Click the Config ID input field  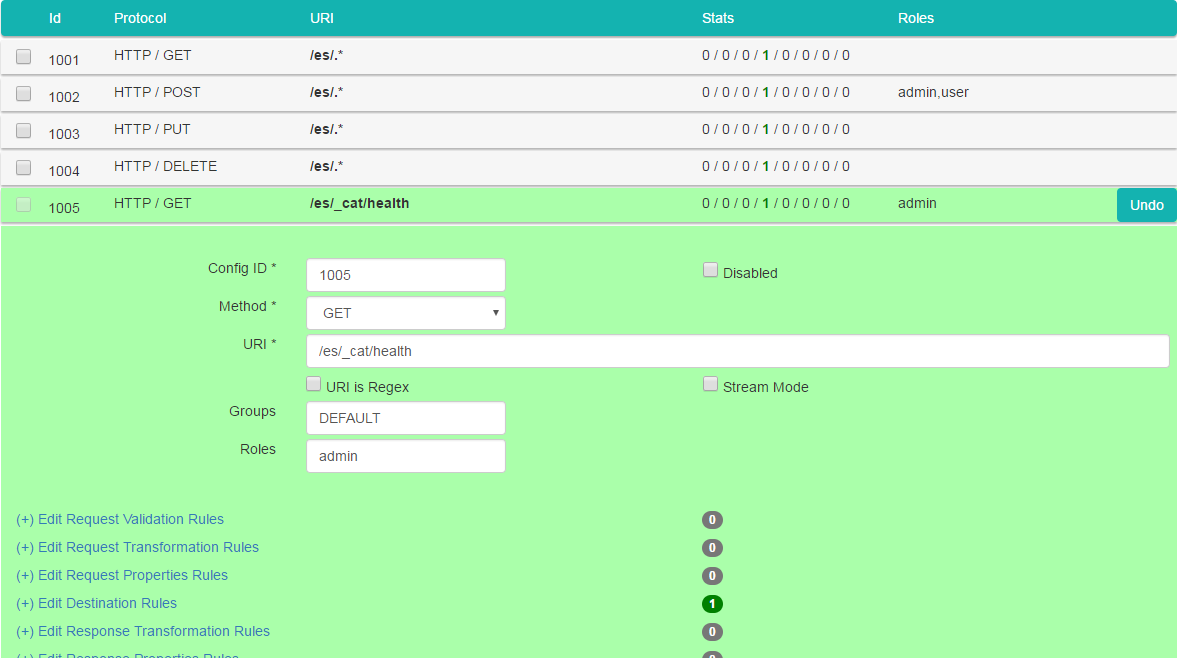pos(405,275)
